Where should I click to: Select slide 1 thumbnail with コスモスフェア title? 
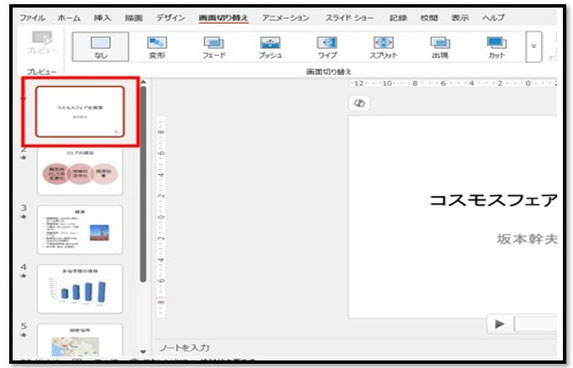[80, 111]
